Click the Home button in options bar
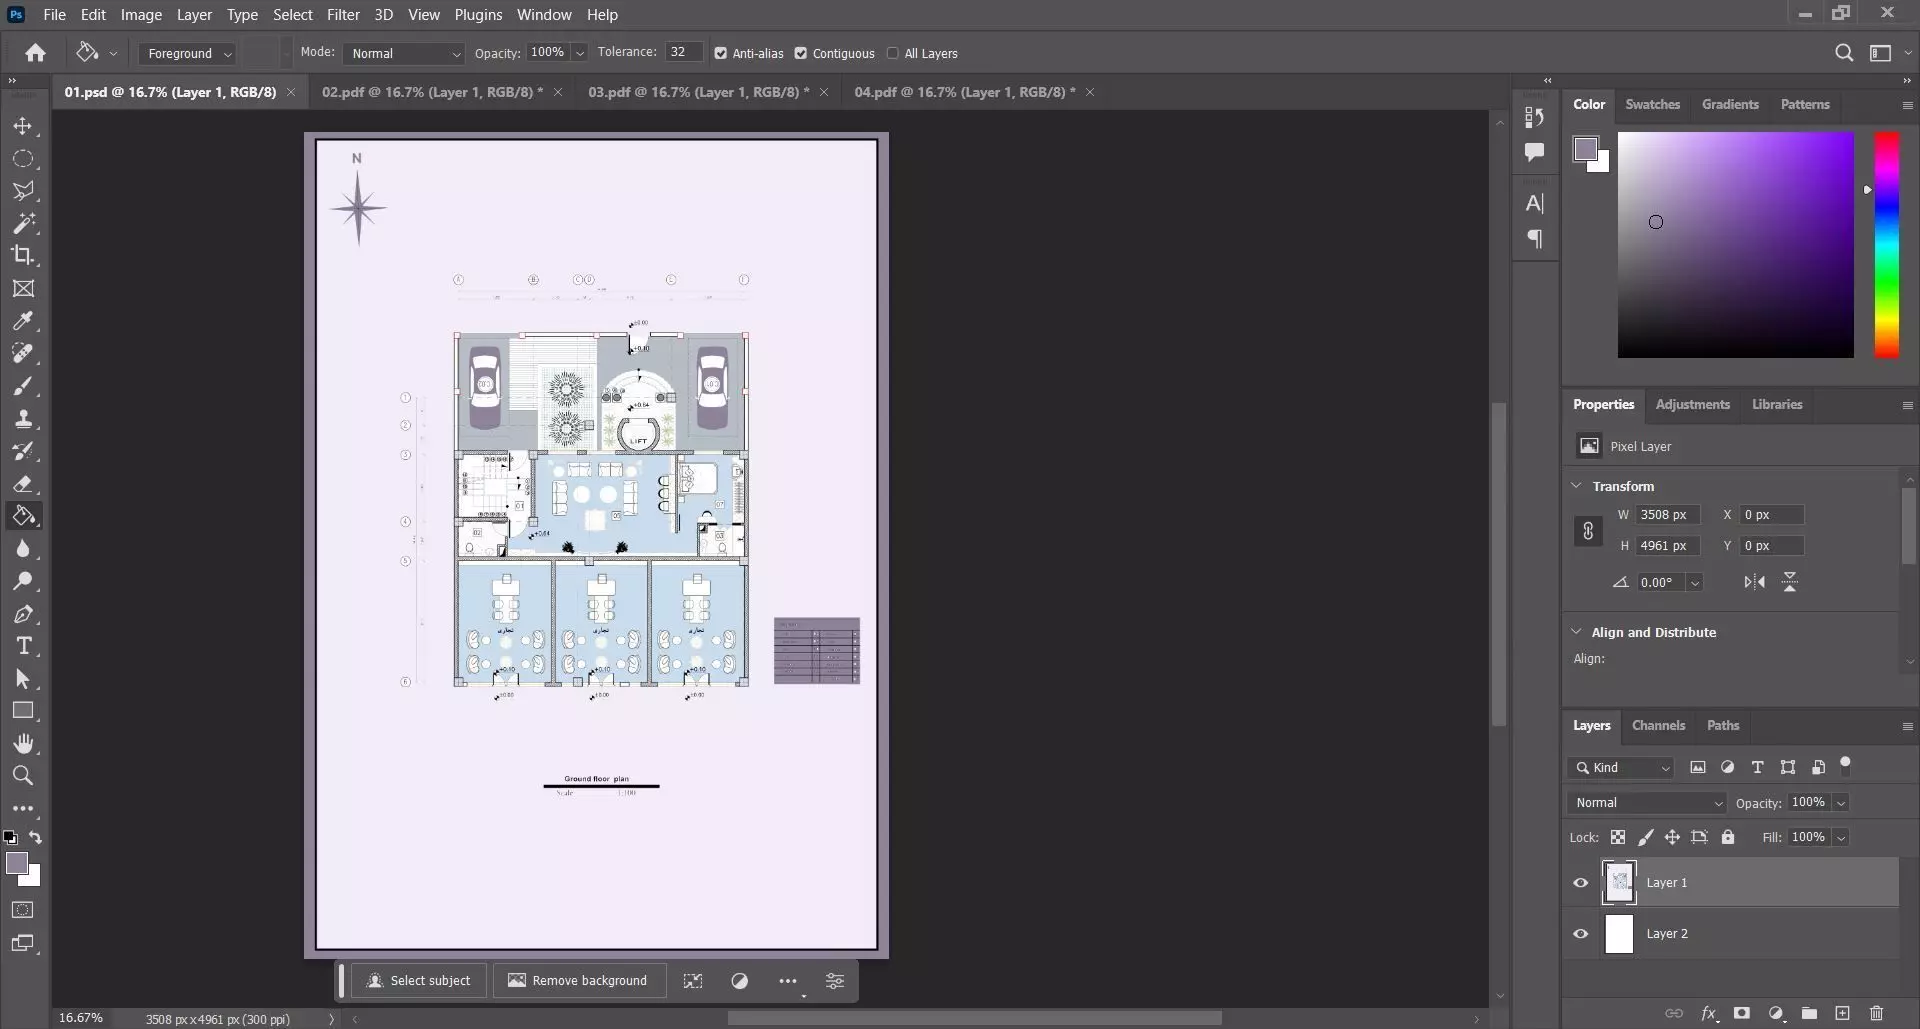Viewport: 1920px width, 1029px height. click(x=36, y=53)
